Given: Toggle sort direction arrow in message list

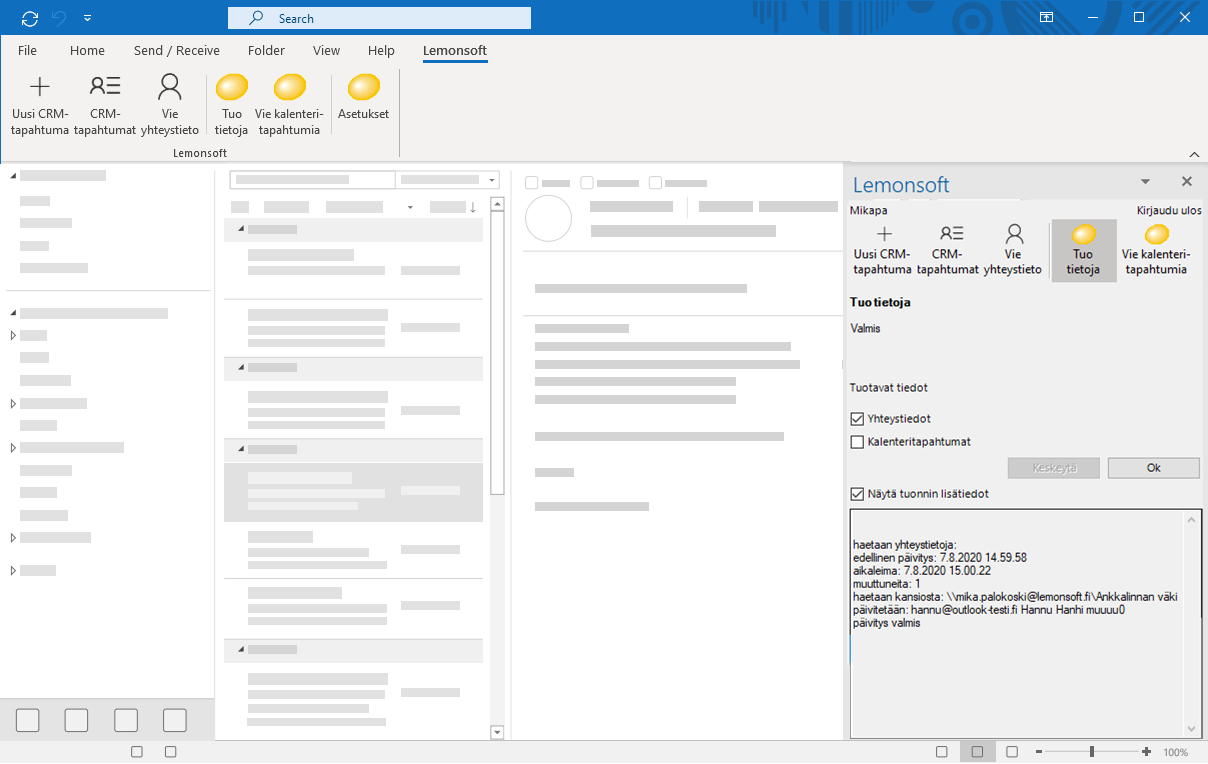Looking at the screenshot, I should pos(473,207).
